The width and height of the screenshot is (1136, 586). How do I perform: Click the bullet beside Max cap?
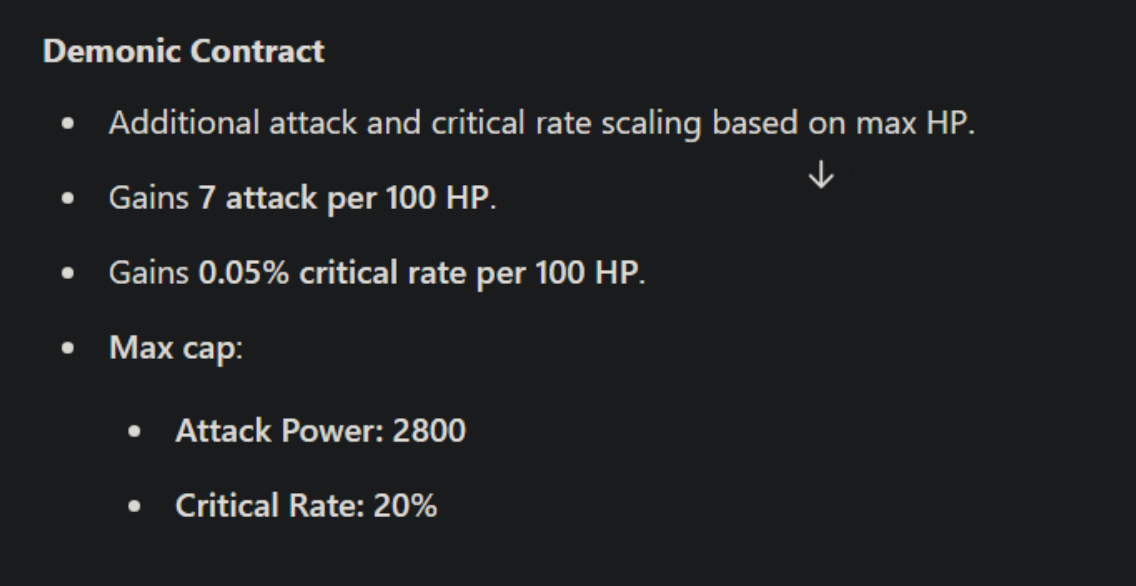tap(68, 348)
